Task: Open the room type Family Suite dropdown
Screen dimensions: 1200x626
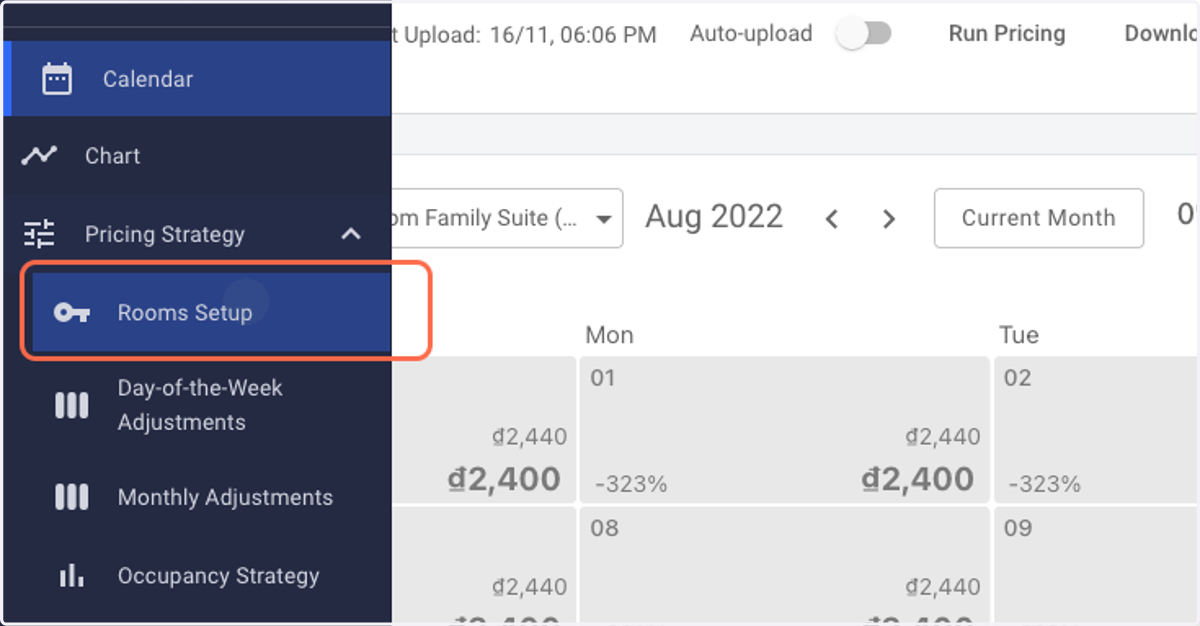Action: 507,218
